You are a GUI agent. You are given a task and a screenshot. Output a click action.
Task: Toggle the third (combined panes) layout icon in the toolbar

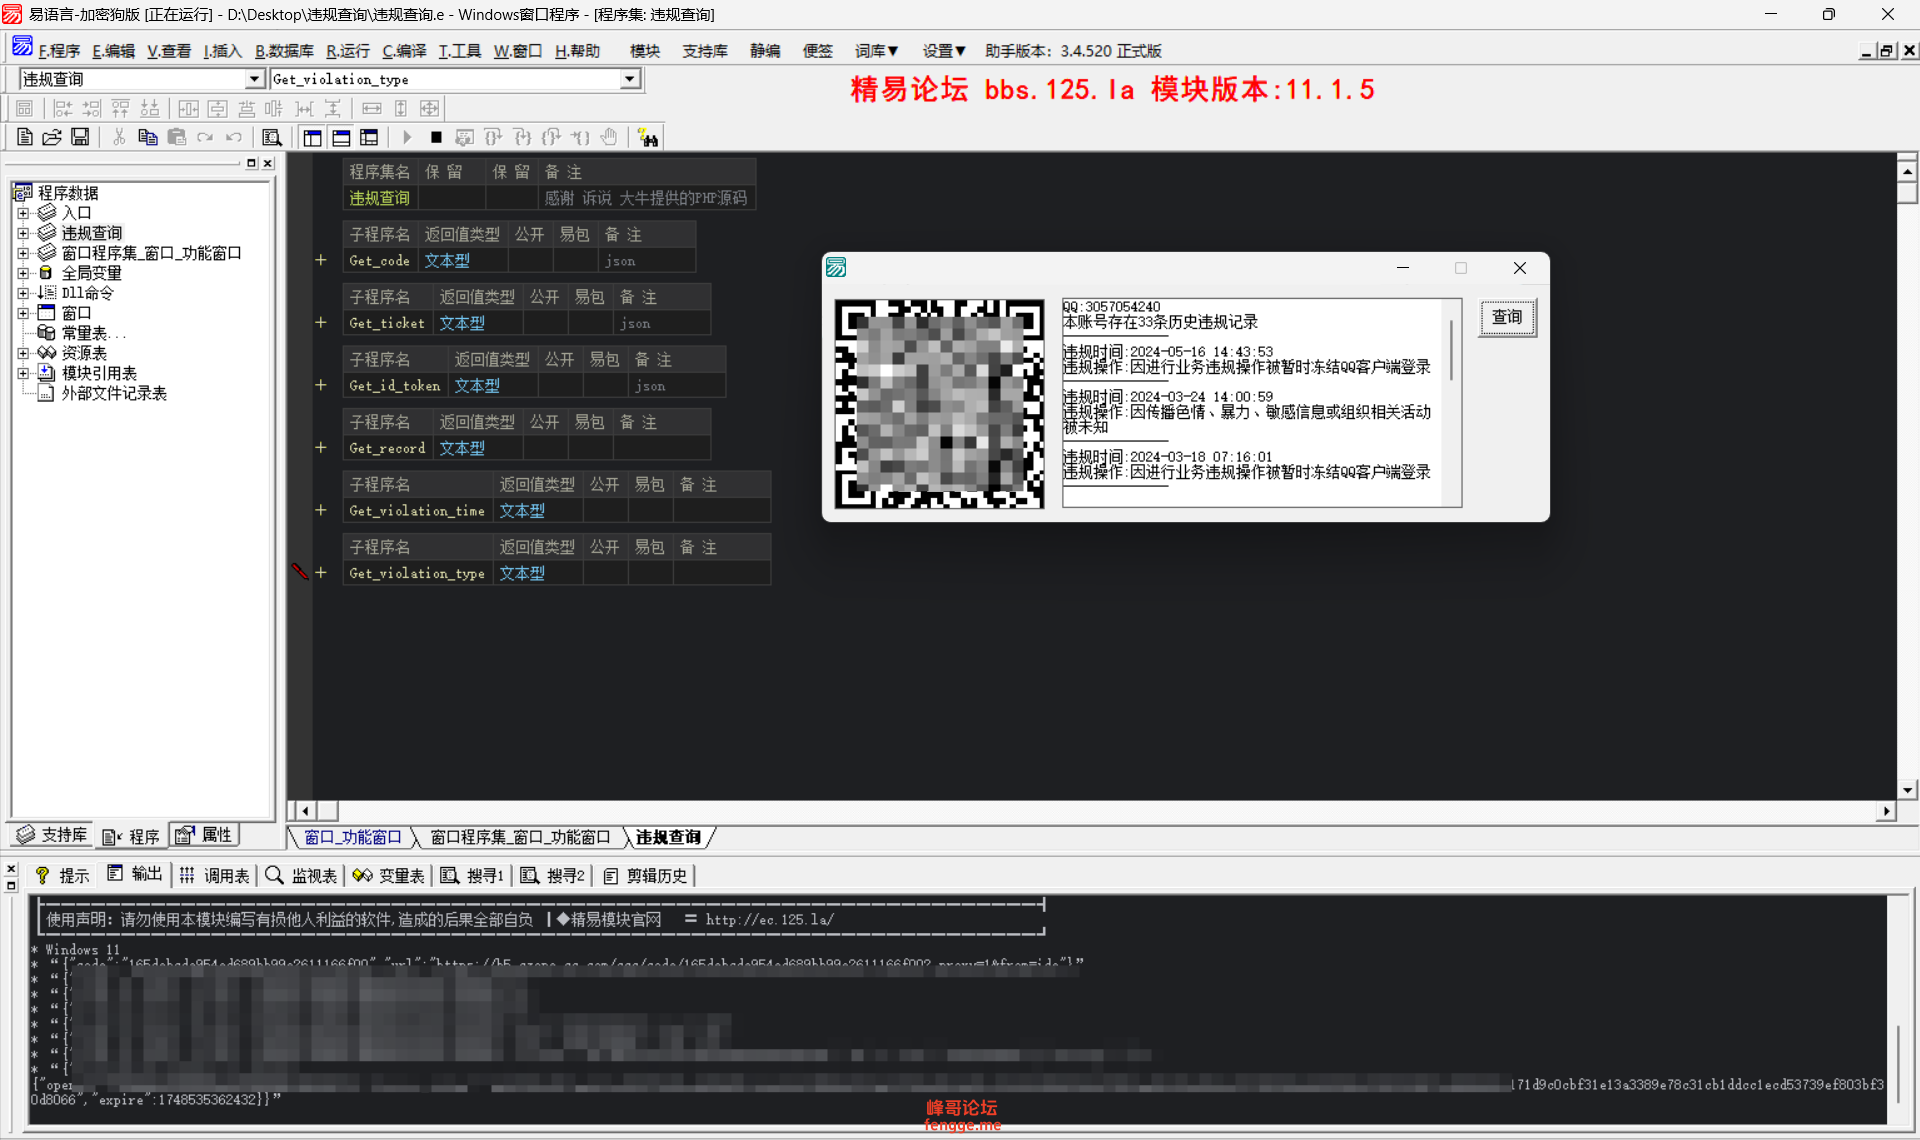click(369, 138)
